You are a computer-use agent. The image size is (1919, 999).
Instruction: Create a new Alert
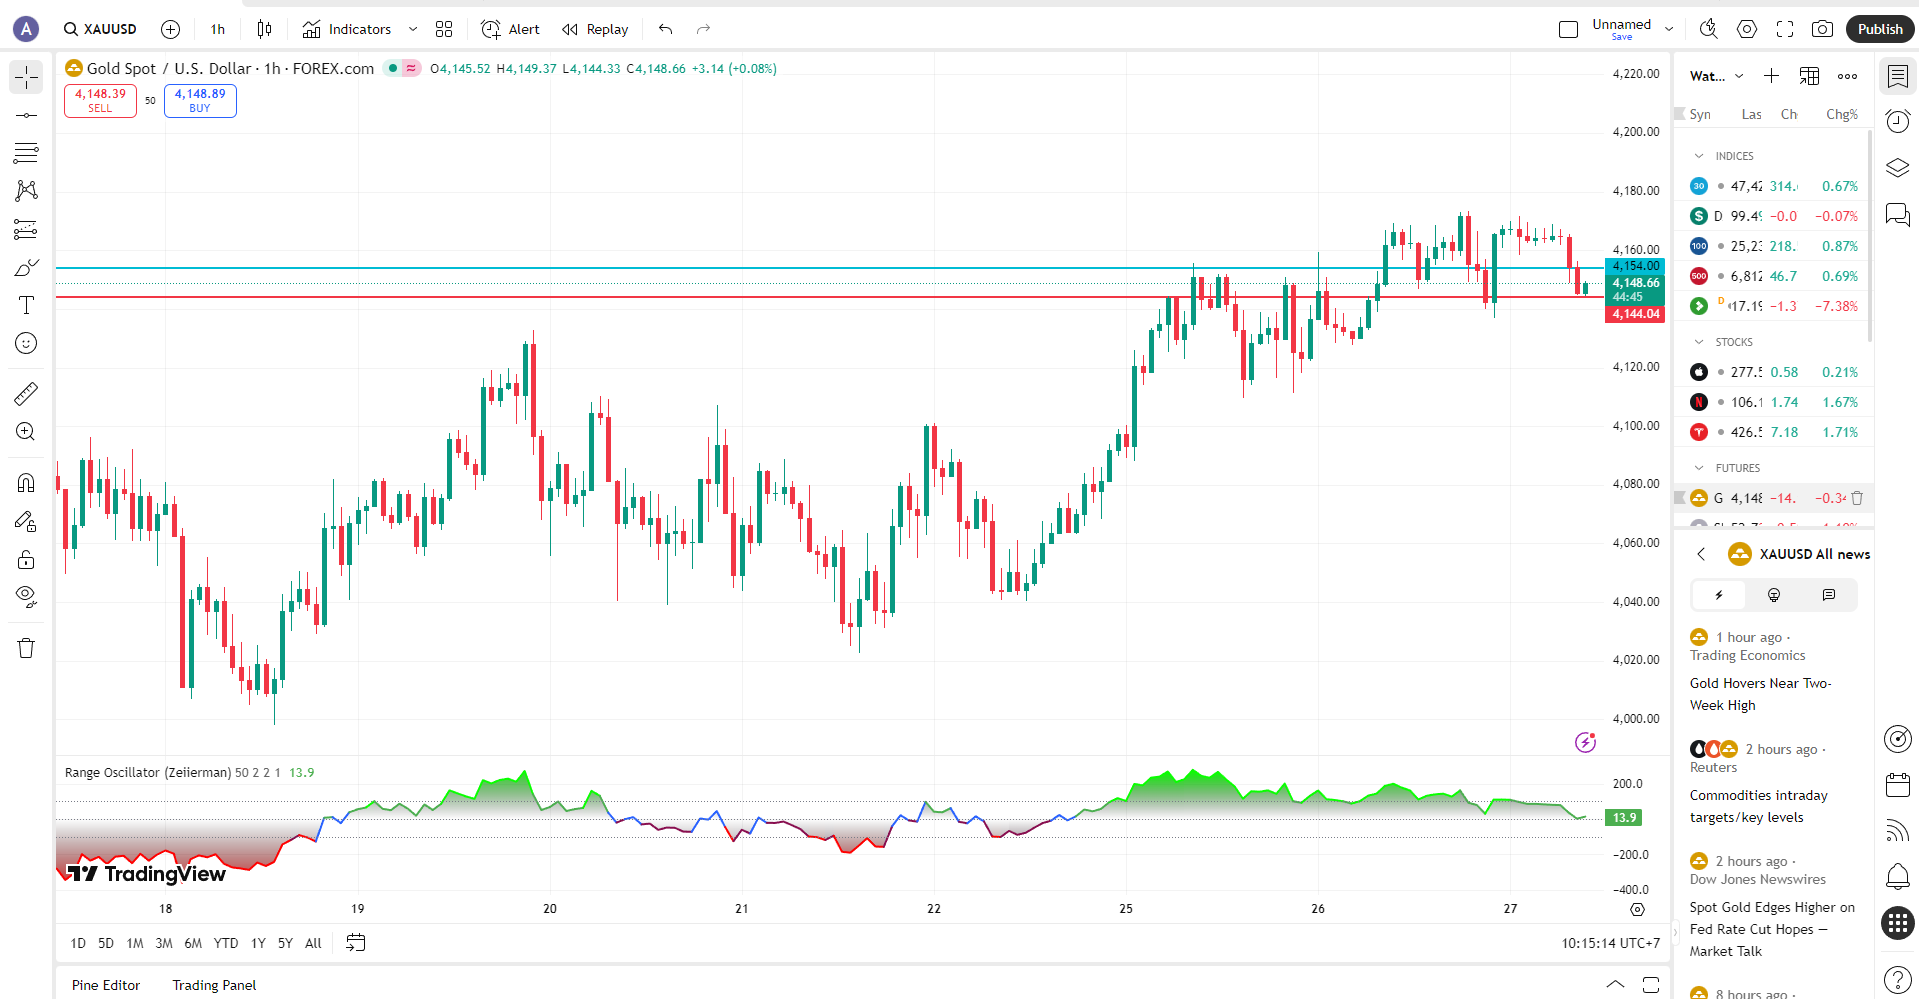[510, 29]
